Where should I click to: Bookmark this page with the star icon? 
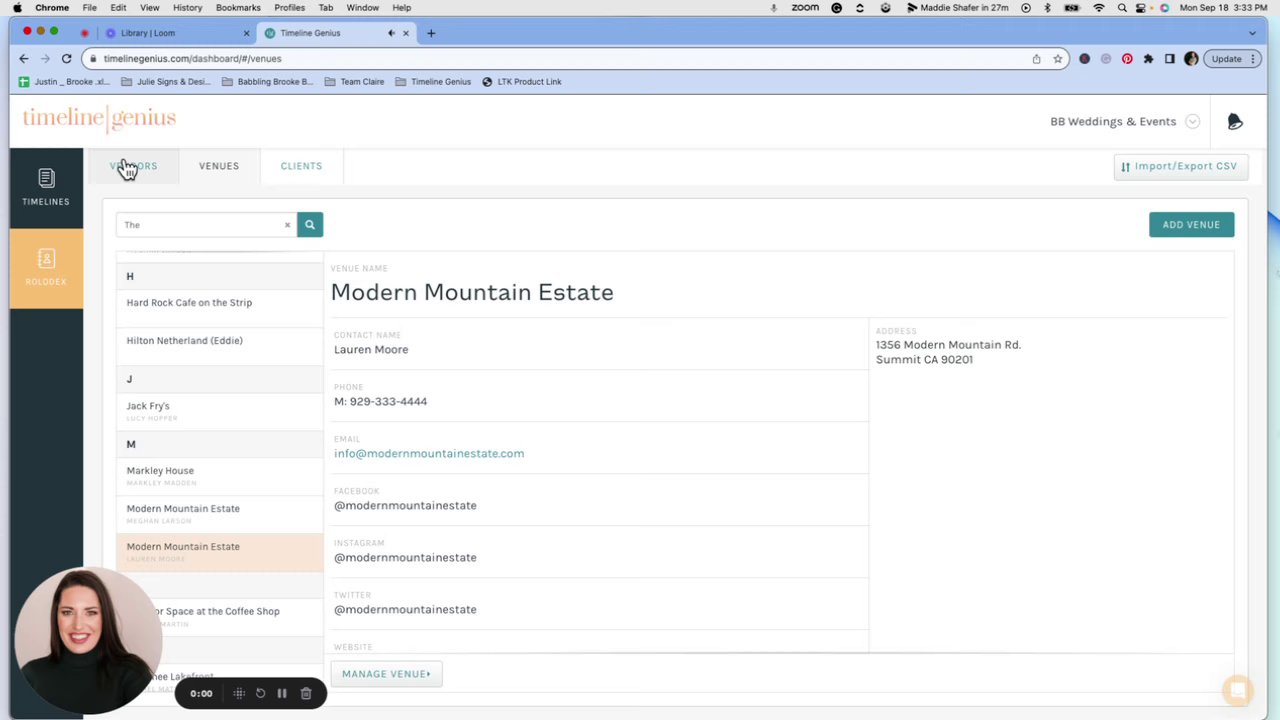pyautogui.click(x=1057, y=59)
